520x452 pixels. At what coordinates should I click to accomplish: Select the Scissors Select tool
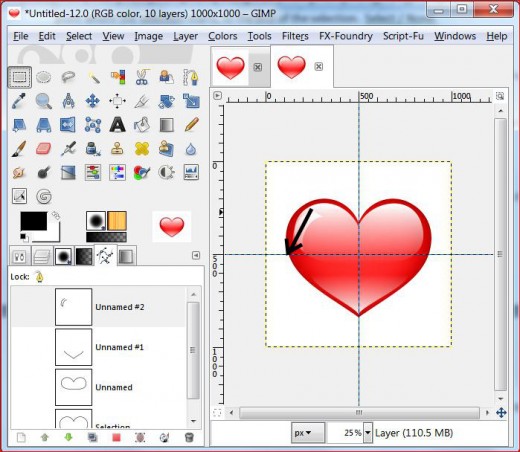[x=142, y=77]
